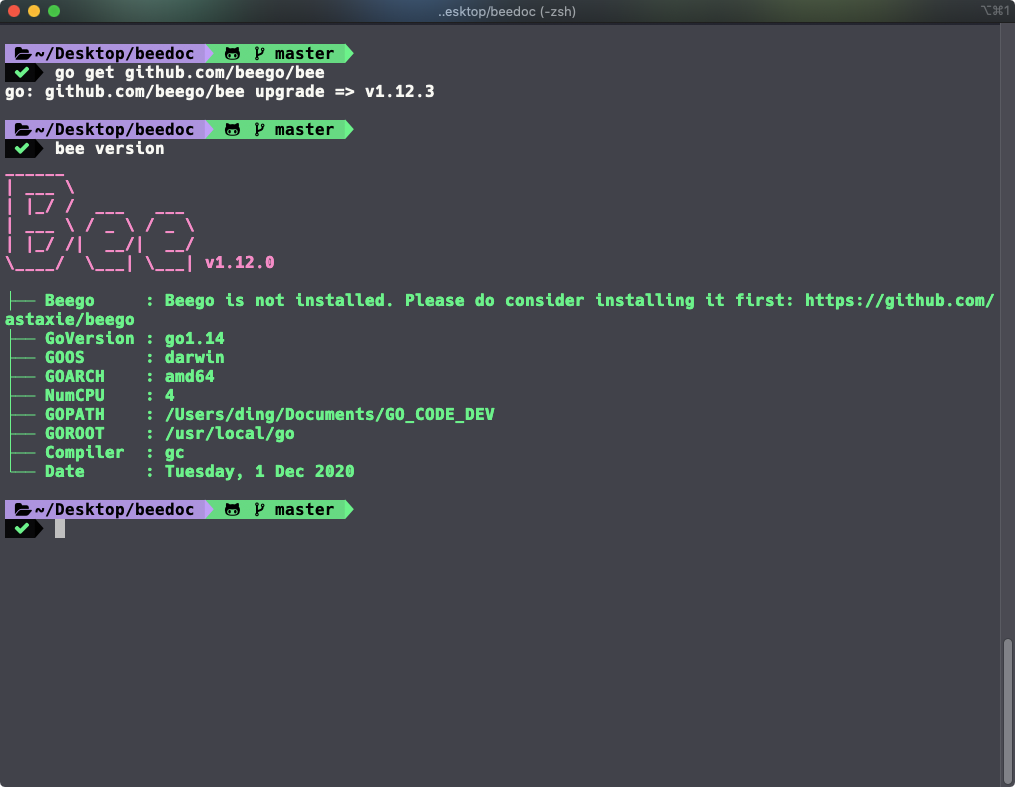
Task: Click the folder icon in first prompt
Action: (x=23, y=54)
